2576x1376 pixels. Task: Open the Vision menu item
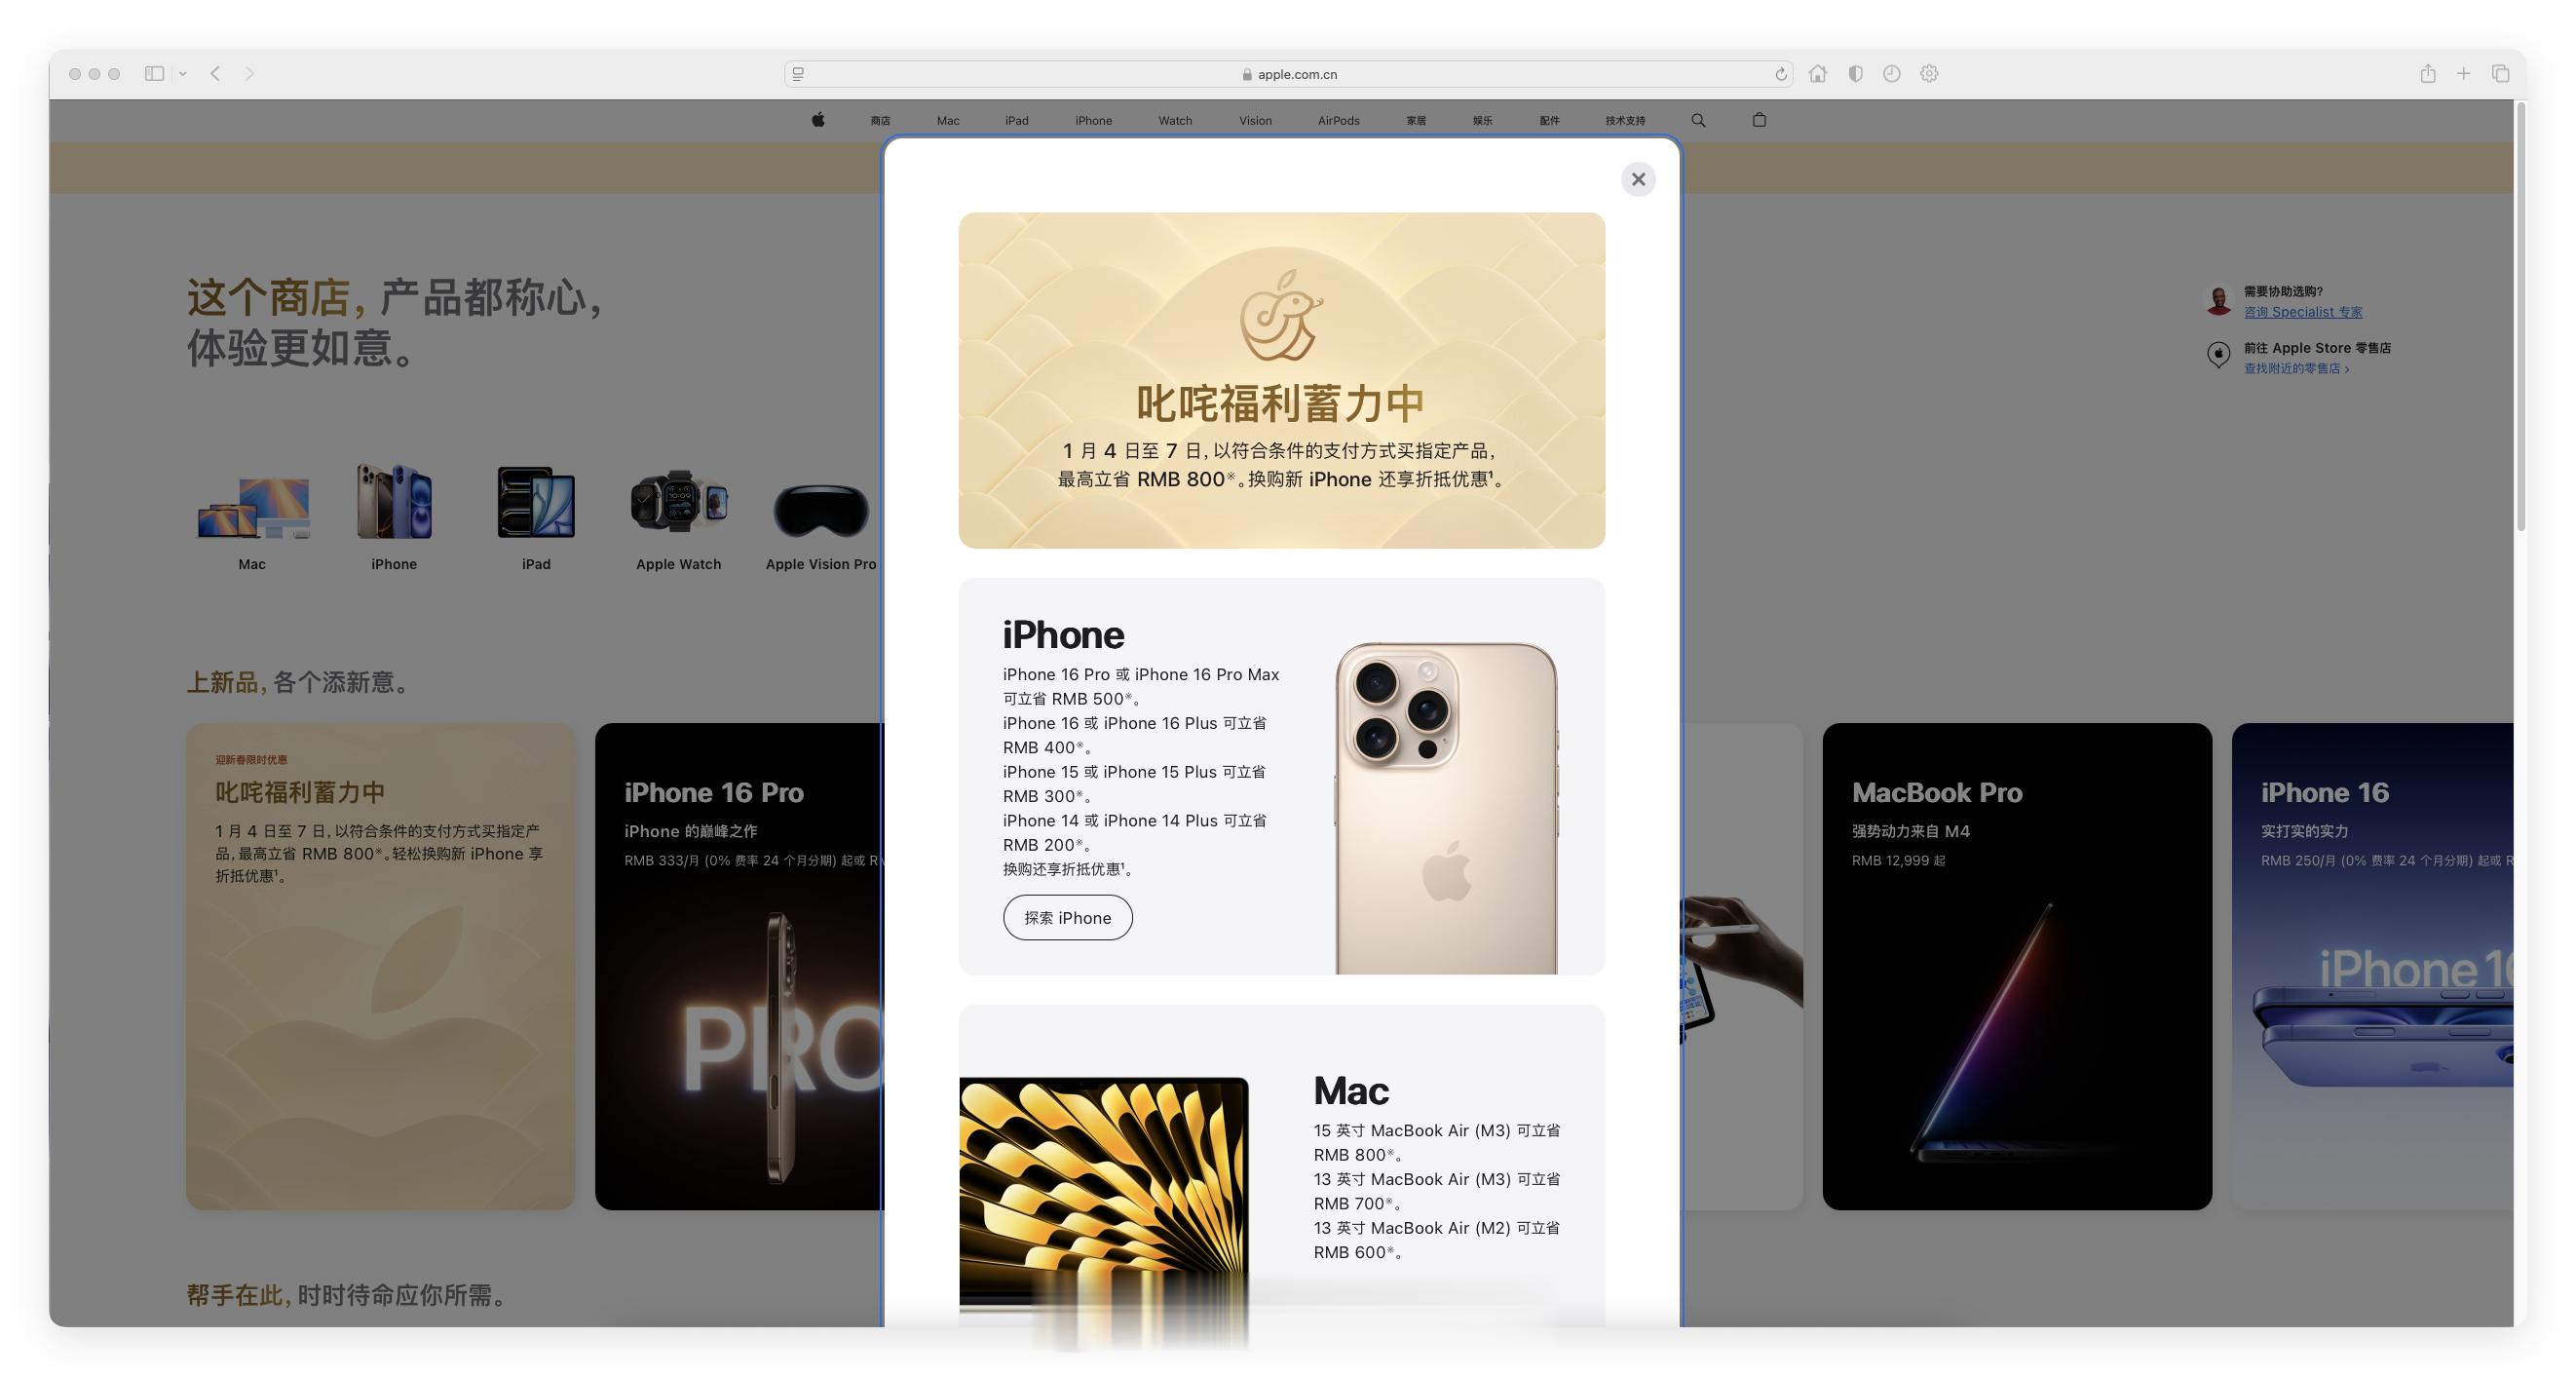(1255, 120)
